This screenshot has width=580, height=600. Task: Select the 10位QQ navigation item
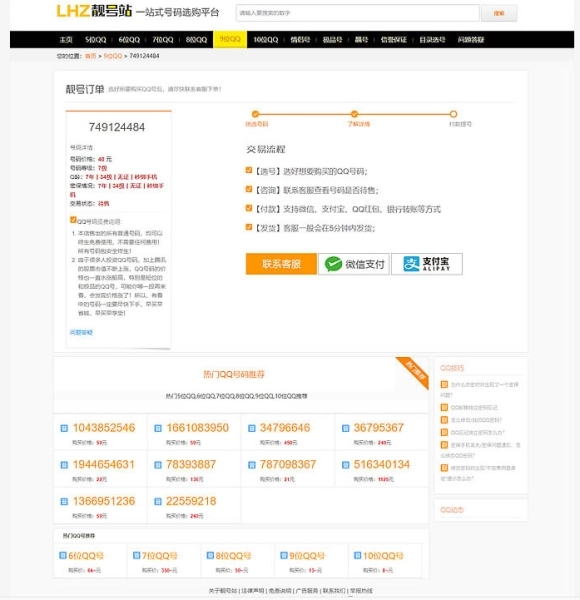(x=266, y=39)
